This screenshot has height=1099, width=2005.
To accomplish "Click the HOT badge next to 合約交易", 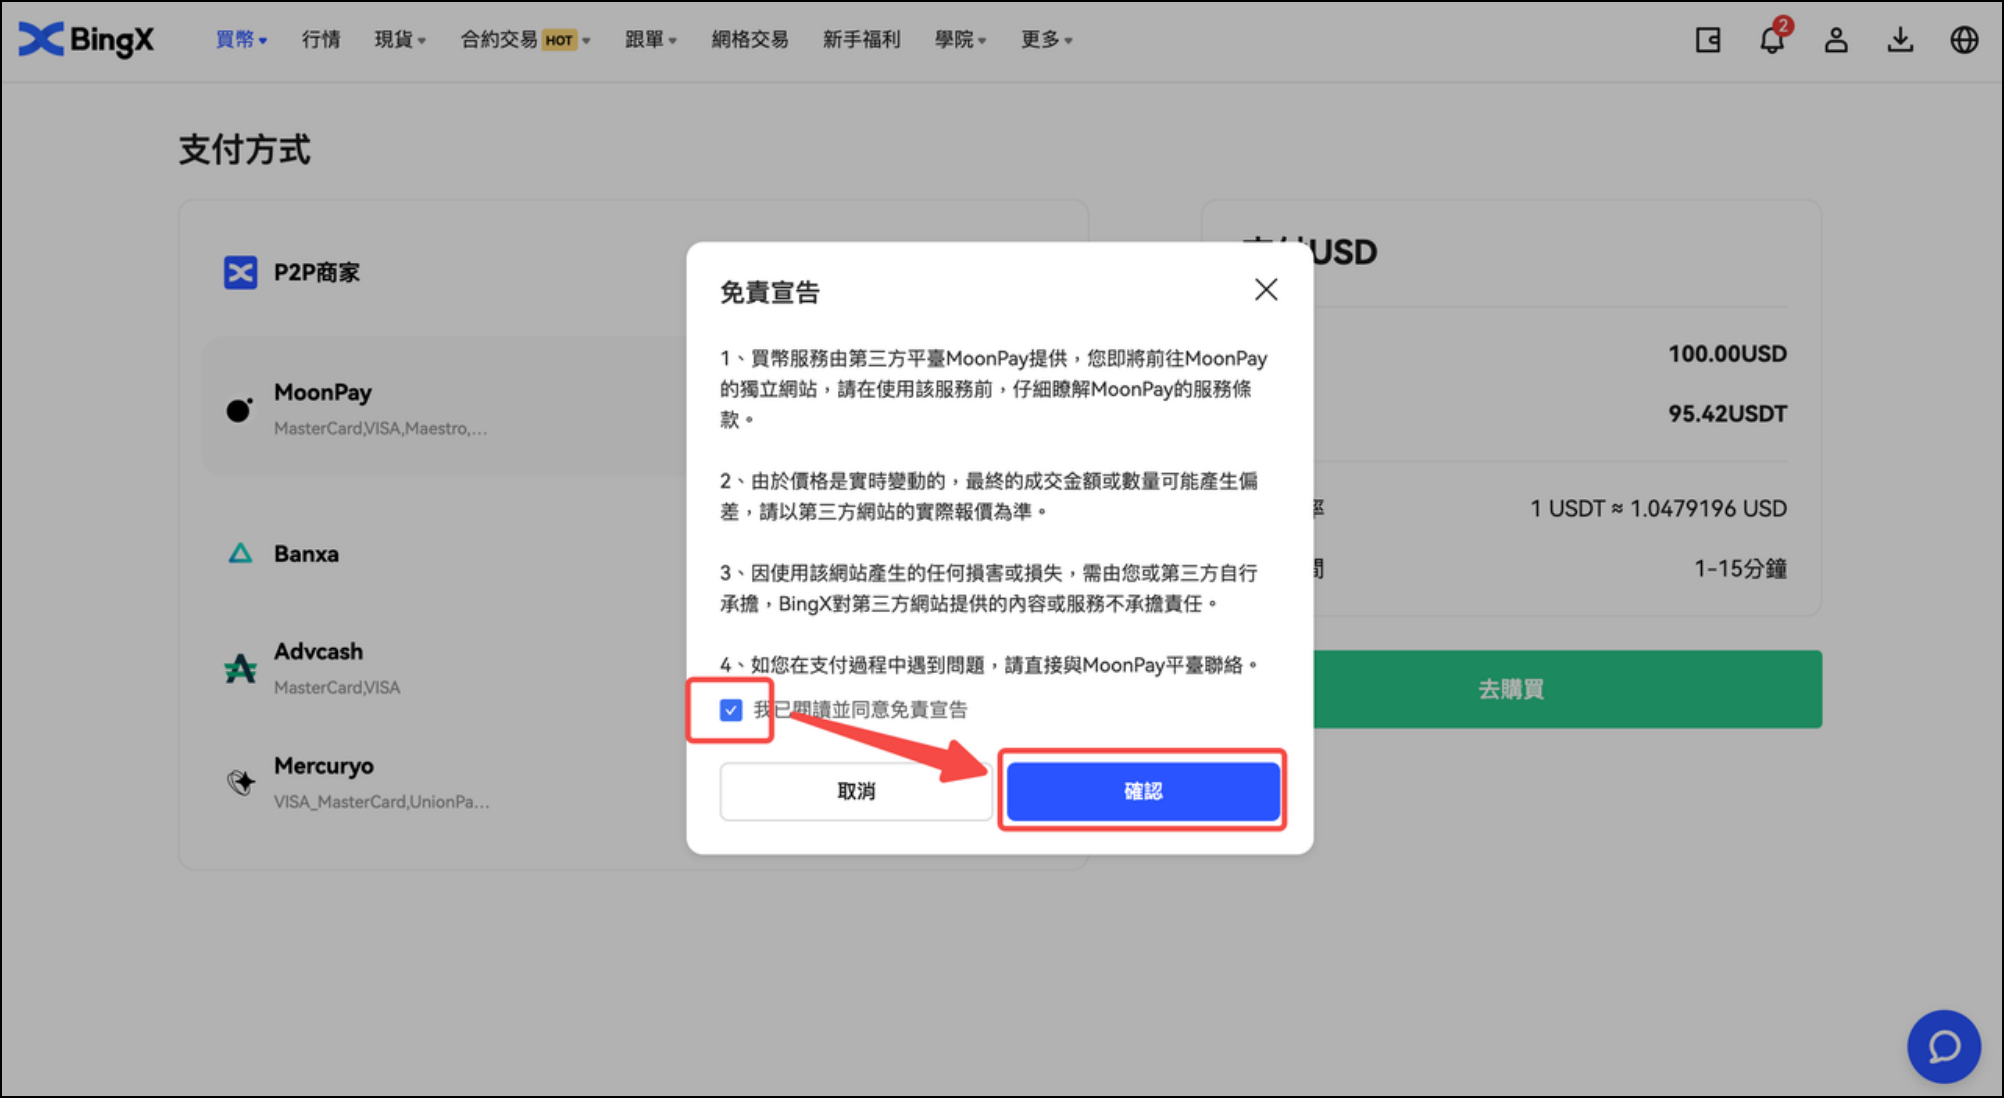I will (x=559, y=40).
